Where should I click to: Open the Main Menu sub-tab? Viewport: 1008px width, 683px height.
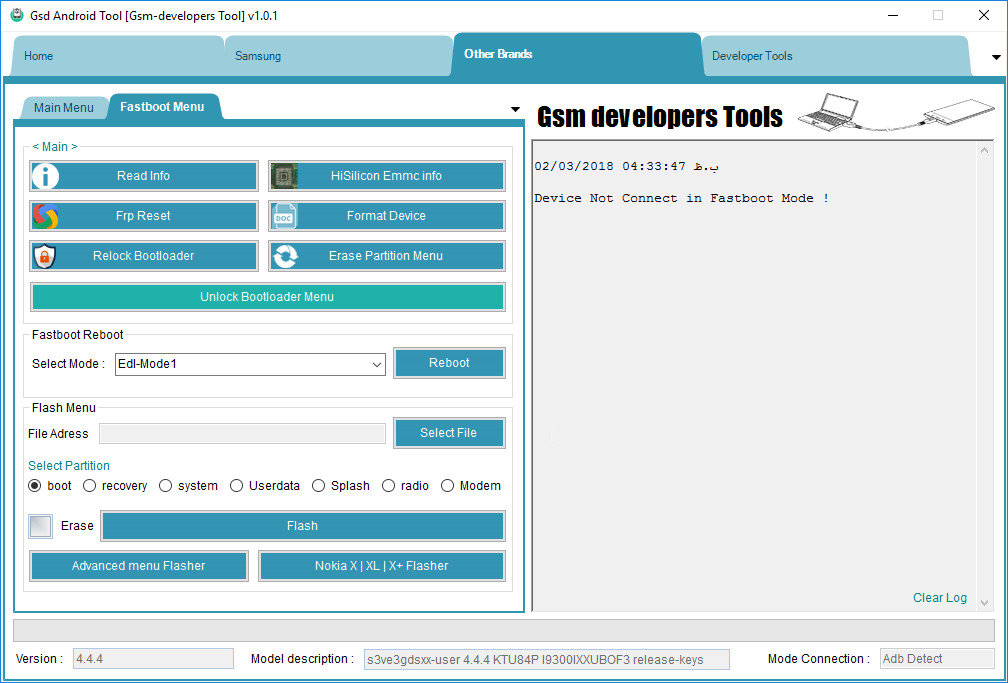click(x=64, y=107)
